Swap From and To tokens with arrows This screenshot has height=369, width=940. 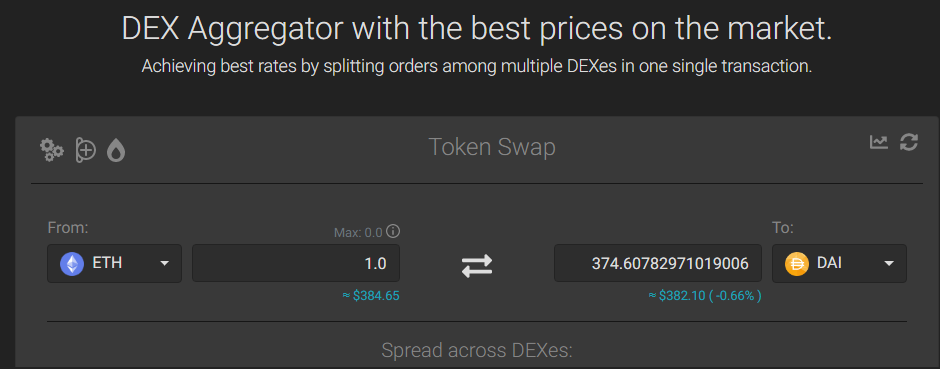pyautogui.click(x=477, y=265)
